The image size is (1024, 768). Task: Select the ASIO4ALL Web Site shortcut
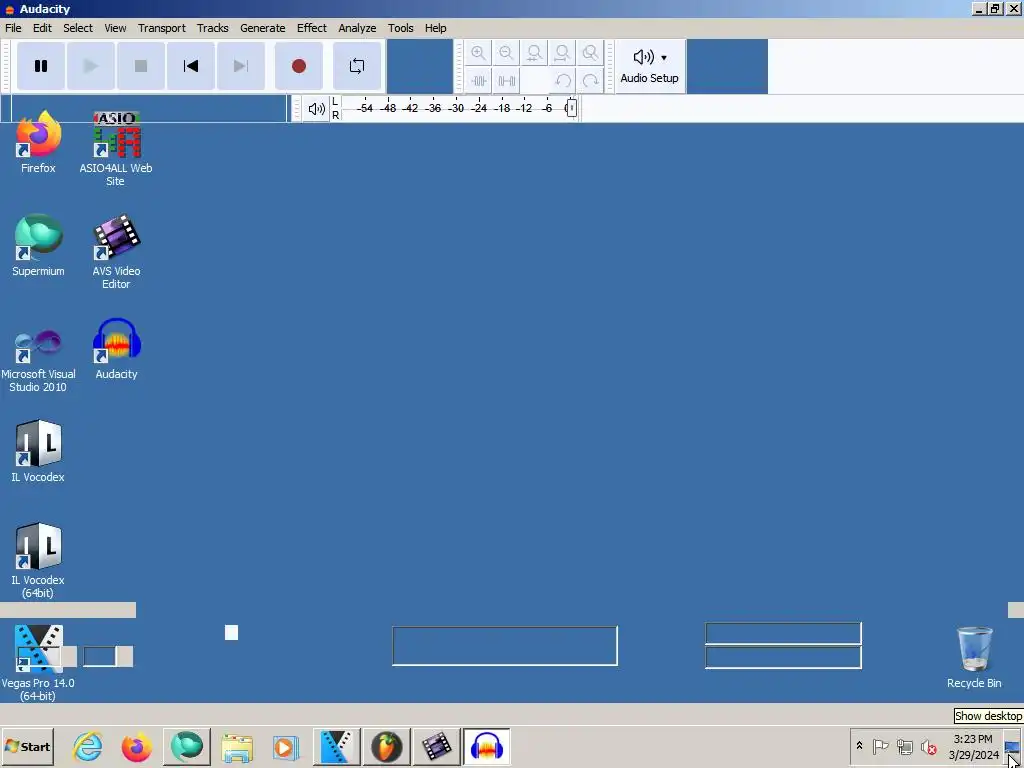[x=116, y=148]
